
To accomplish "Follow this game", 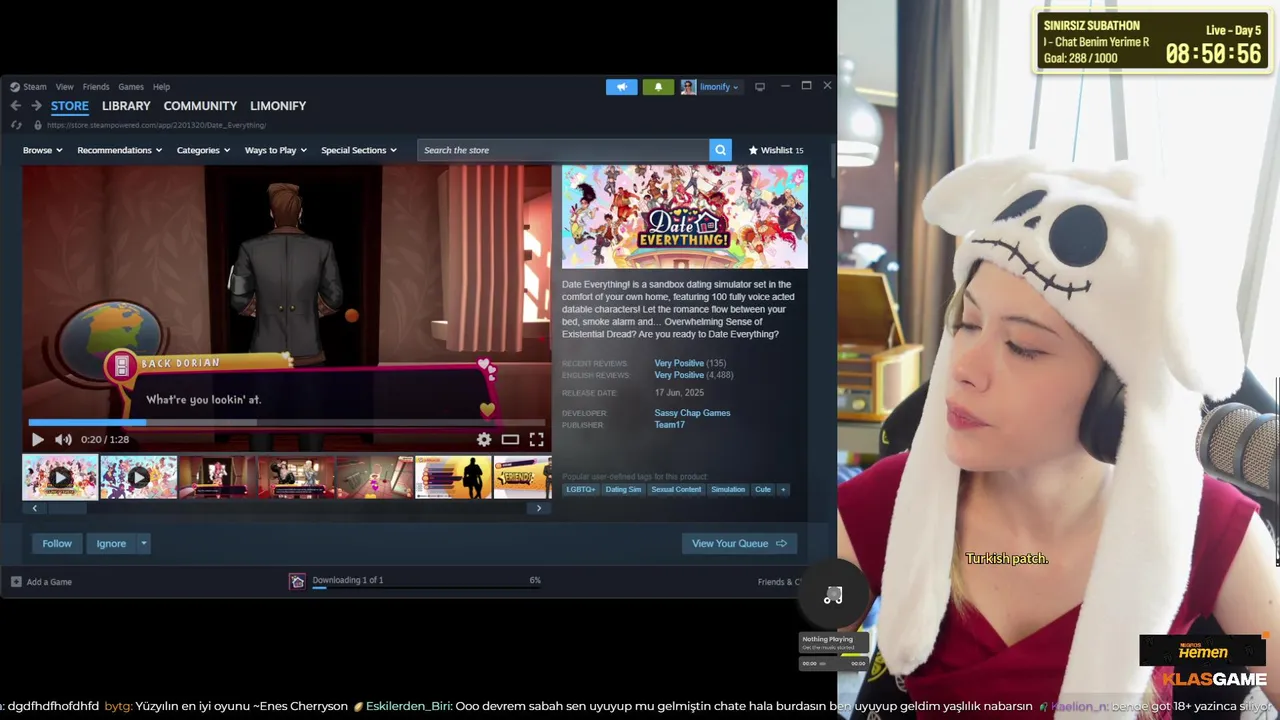I will coord(57,543).
